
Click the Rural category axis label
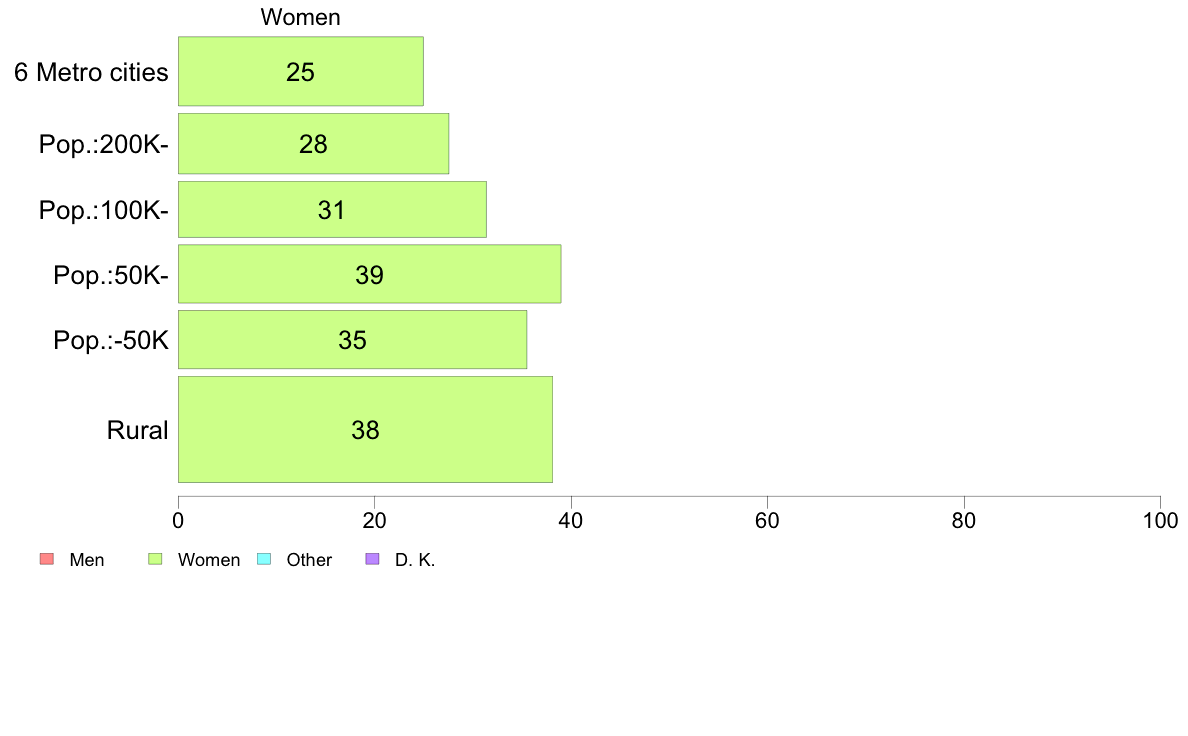[x=137, y=430]
